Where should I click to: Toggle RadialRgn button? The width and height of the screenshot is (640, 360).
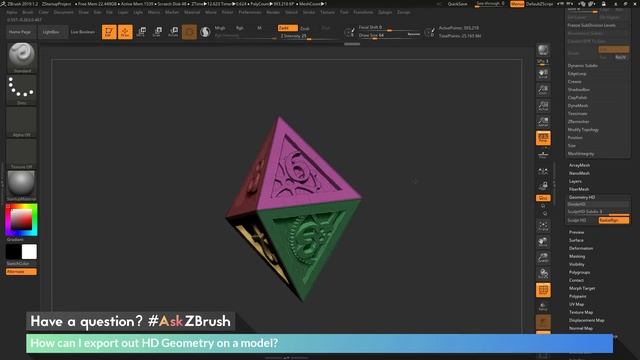point(613,220)
